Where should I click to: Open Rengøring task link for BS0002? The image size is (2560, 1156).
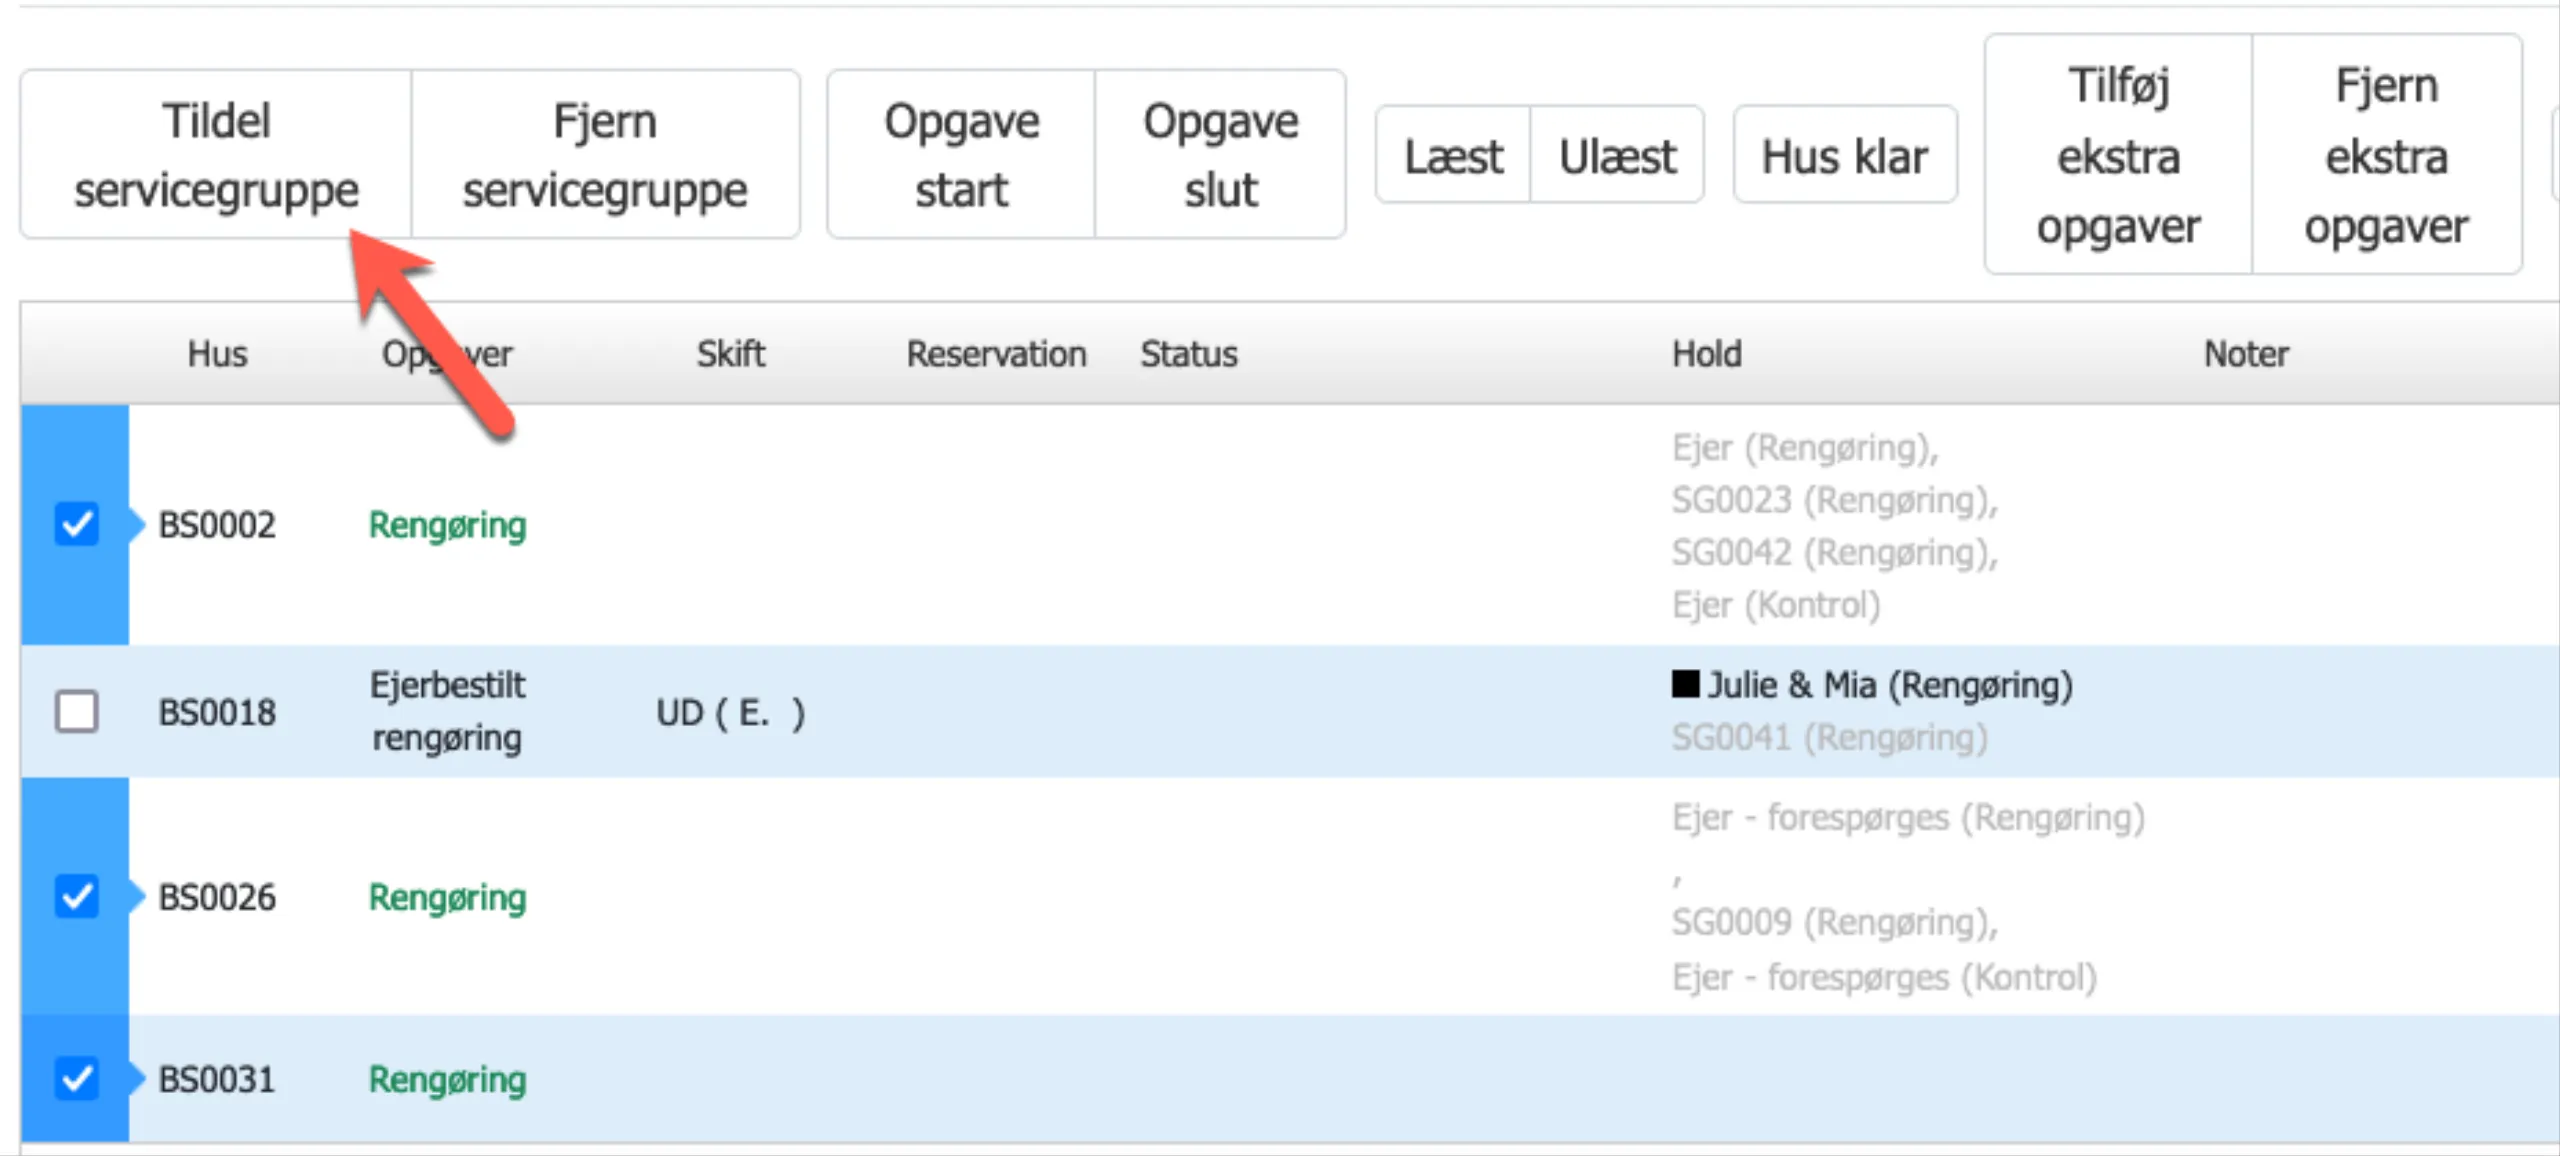(447, 525)
